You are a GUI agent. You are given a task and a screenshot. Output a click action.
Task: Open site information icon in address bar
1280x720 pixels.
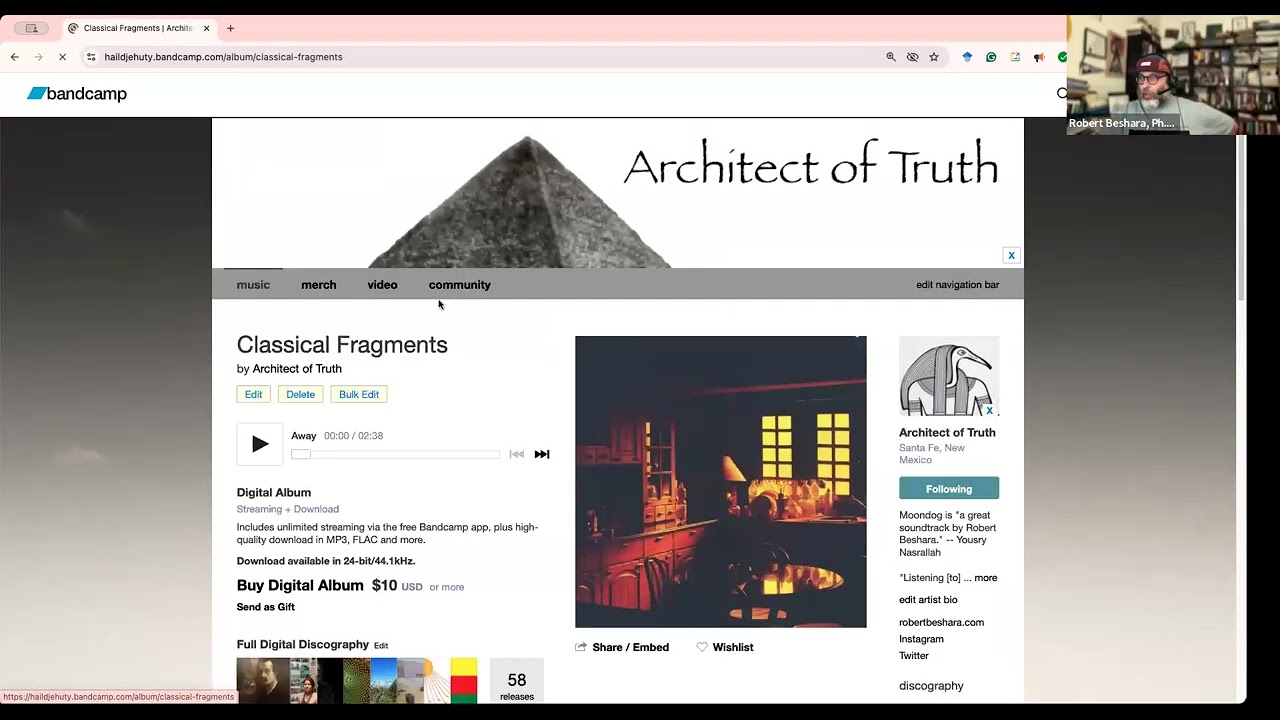point(91,57)
